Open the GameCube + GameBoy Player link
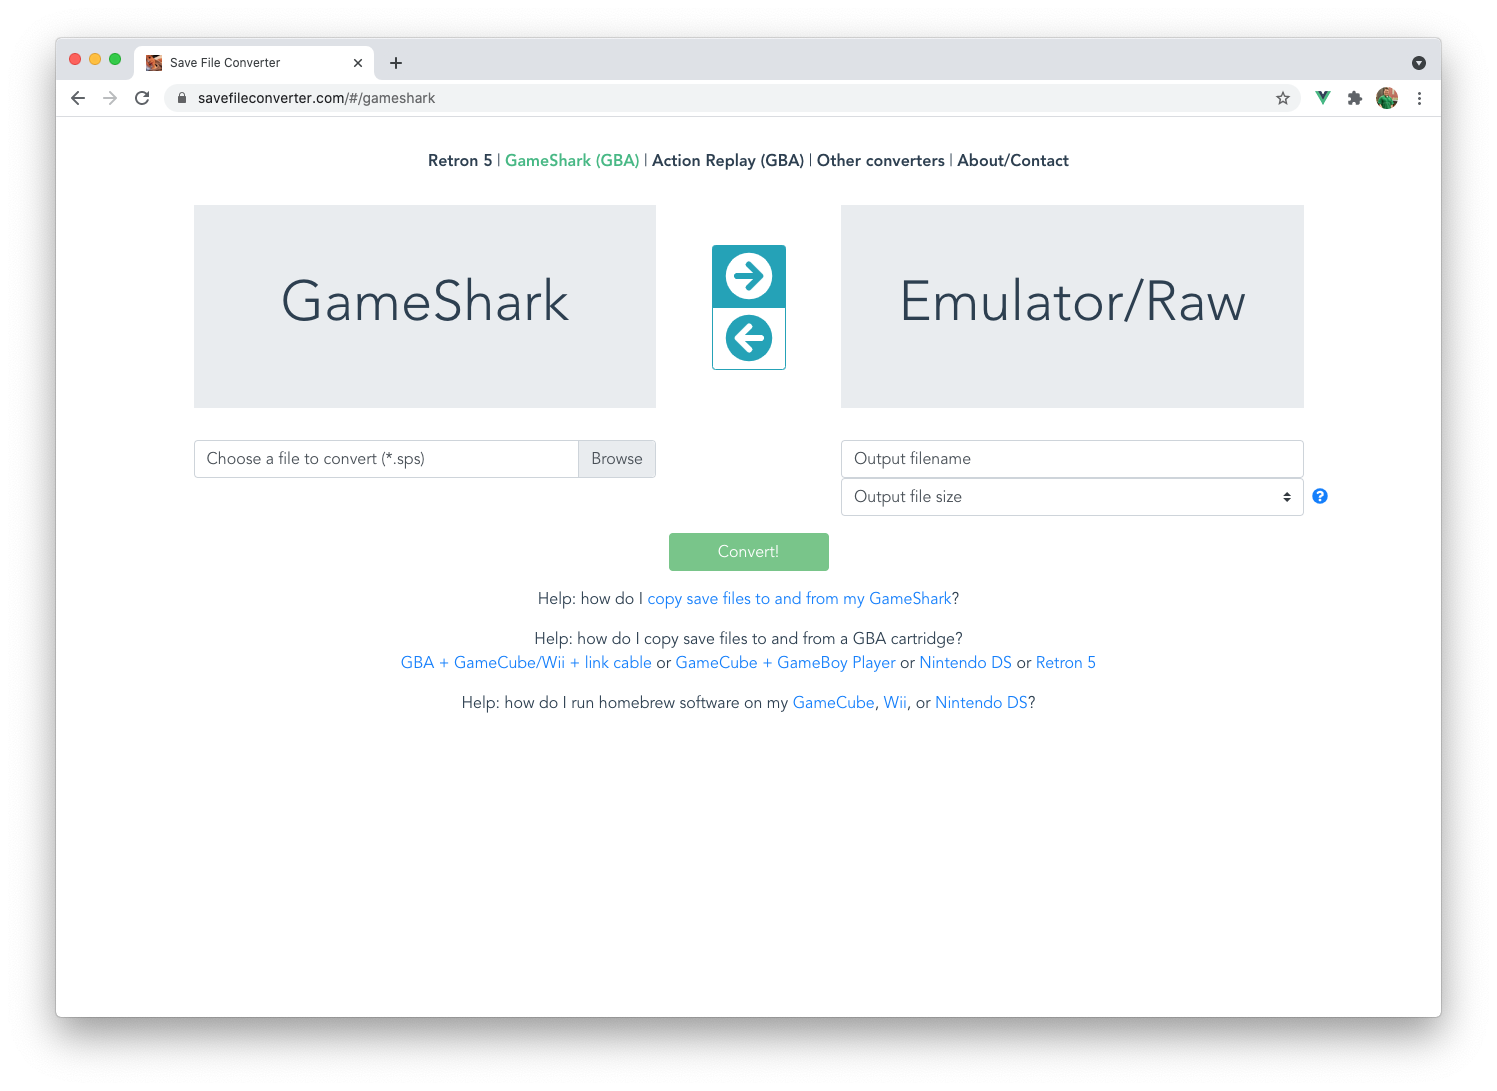 click(x=786, y=663)
